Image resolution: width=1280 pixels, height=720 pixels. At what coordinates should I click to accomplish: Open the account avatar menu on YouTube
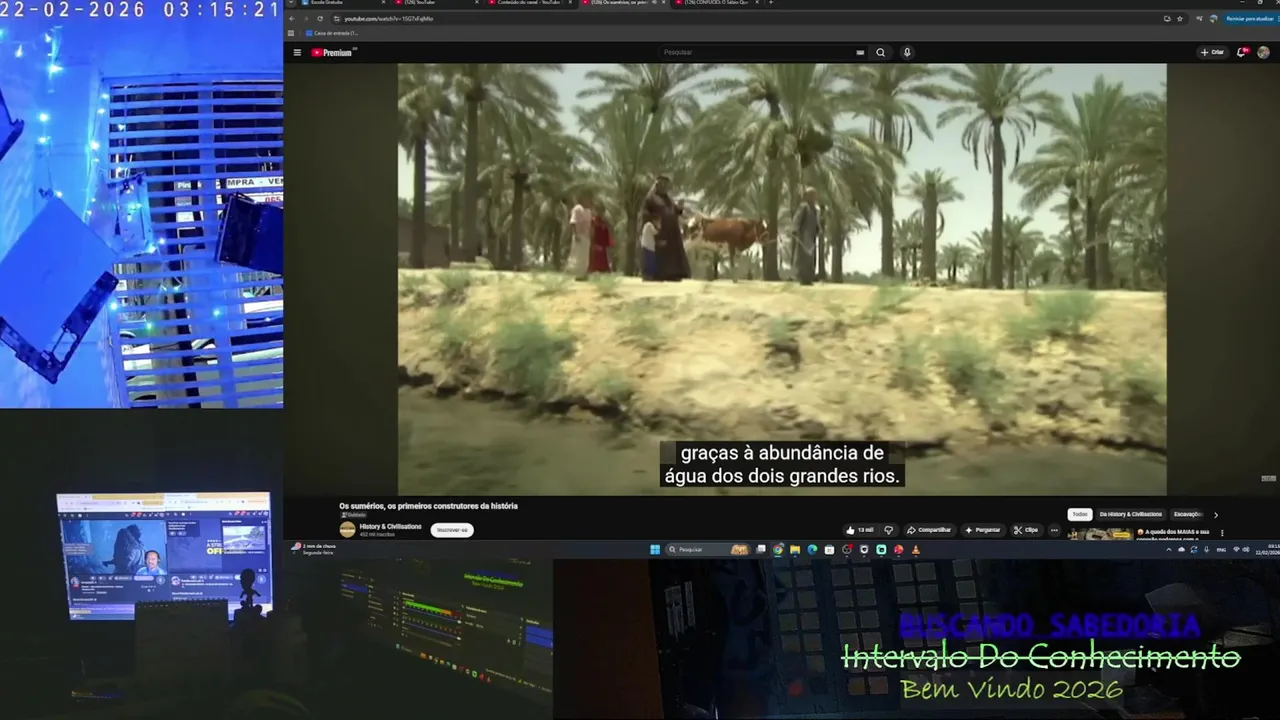1263,52
